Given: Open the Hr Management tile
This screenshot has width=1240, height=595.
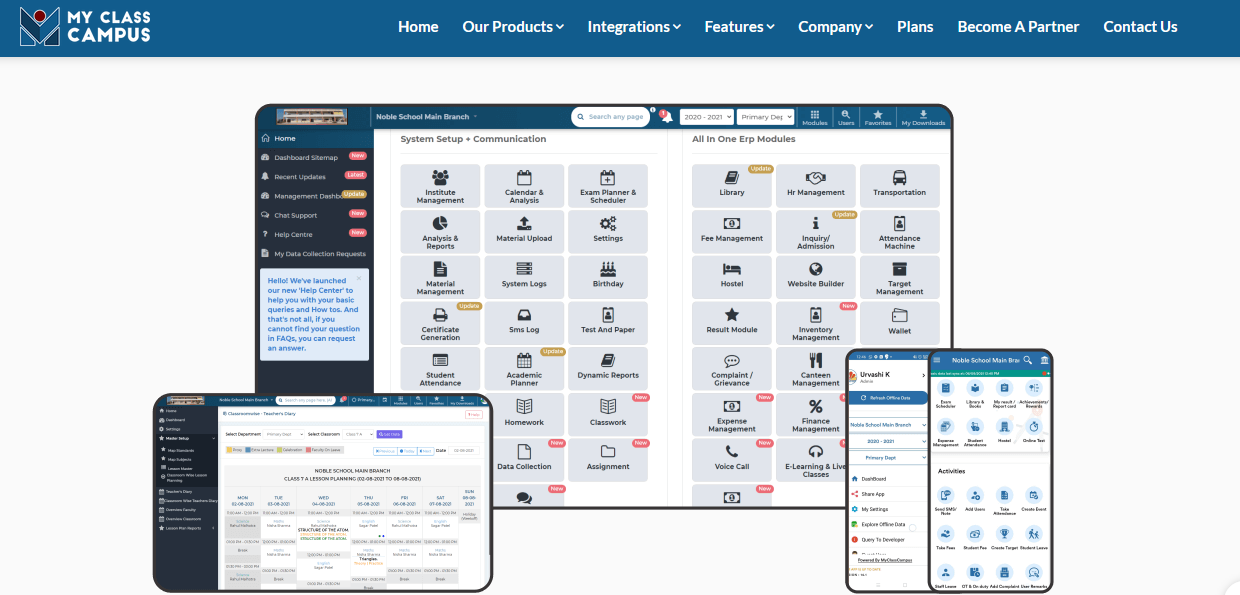Looking at the screenshot, I should [816, 186].
